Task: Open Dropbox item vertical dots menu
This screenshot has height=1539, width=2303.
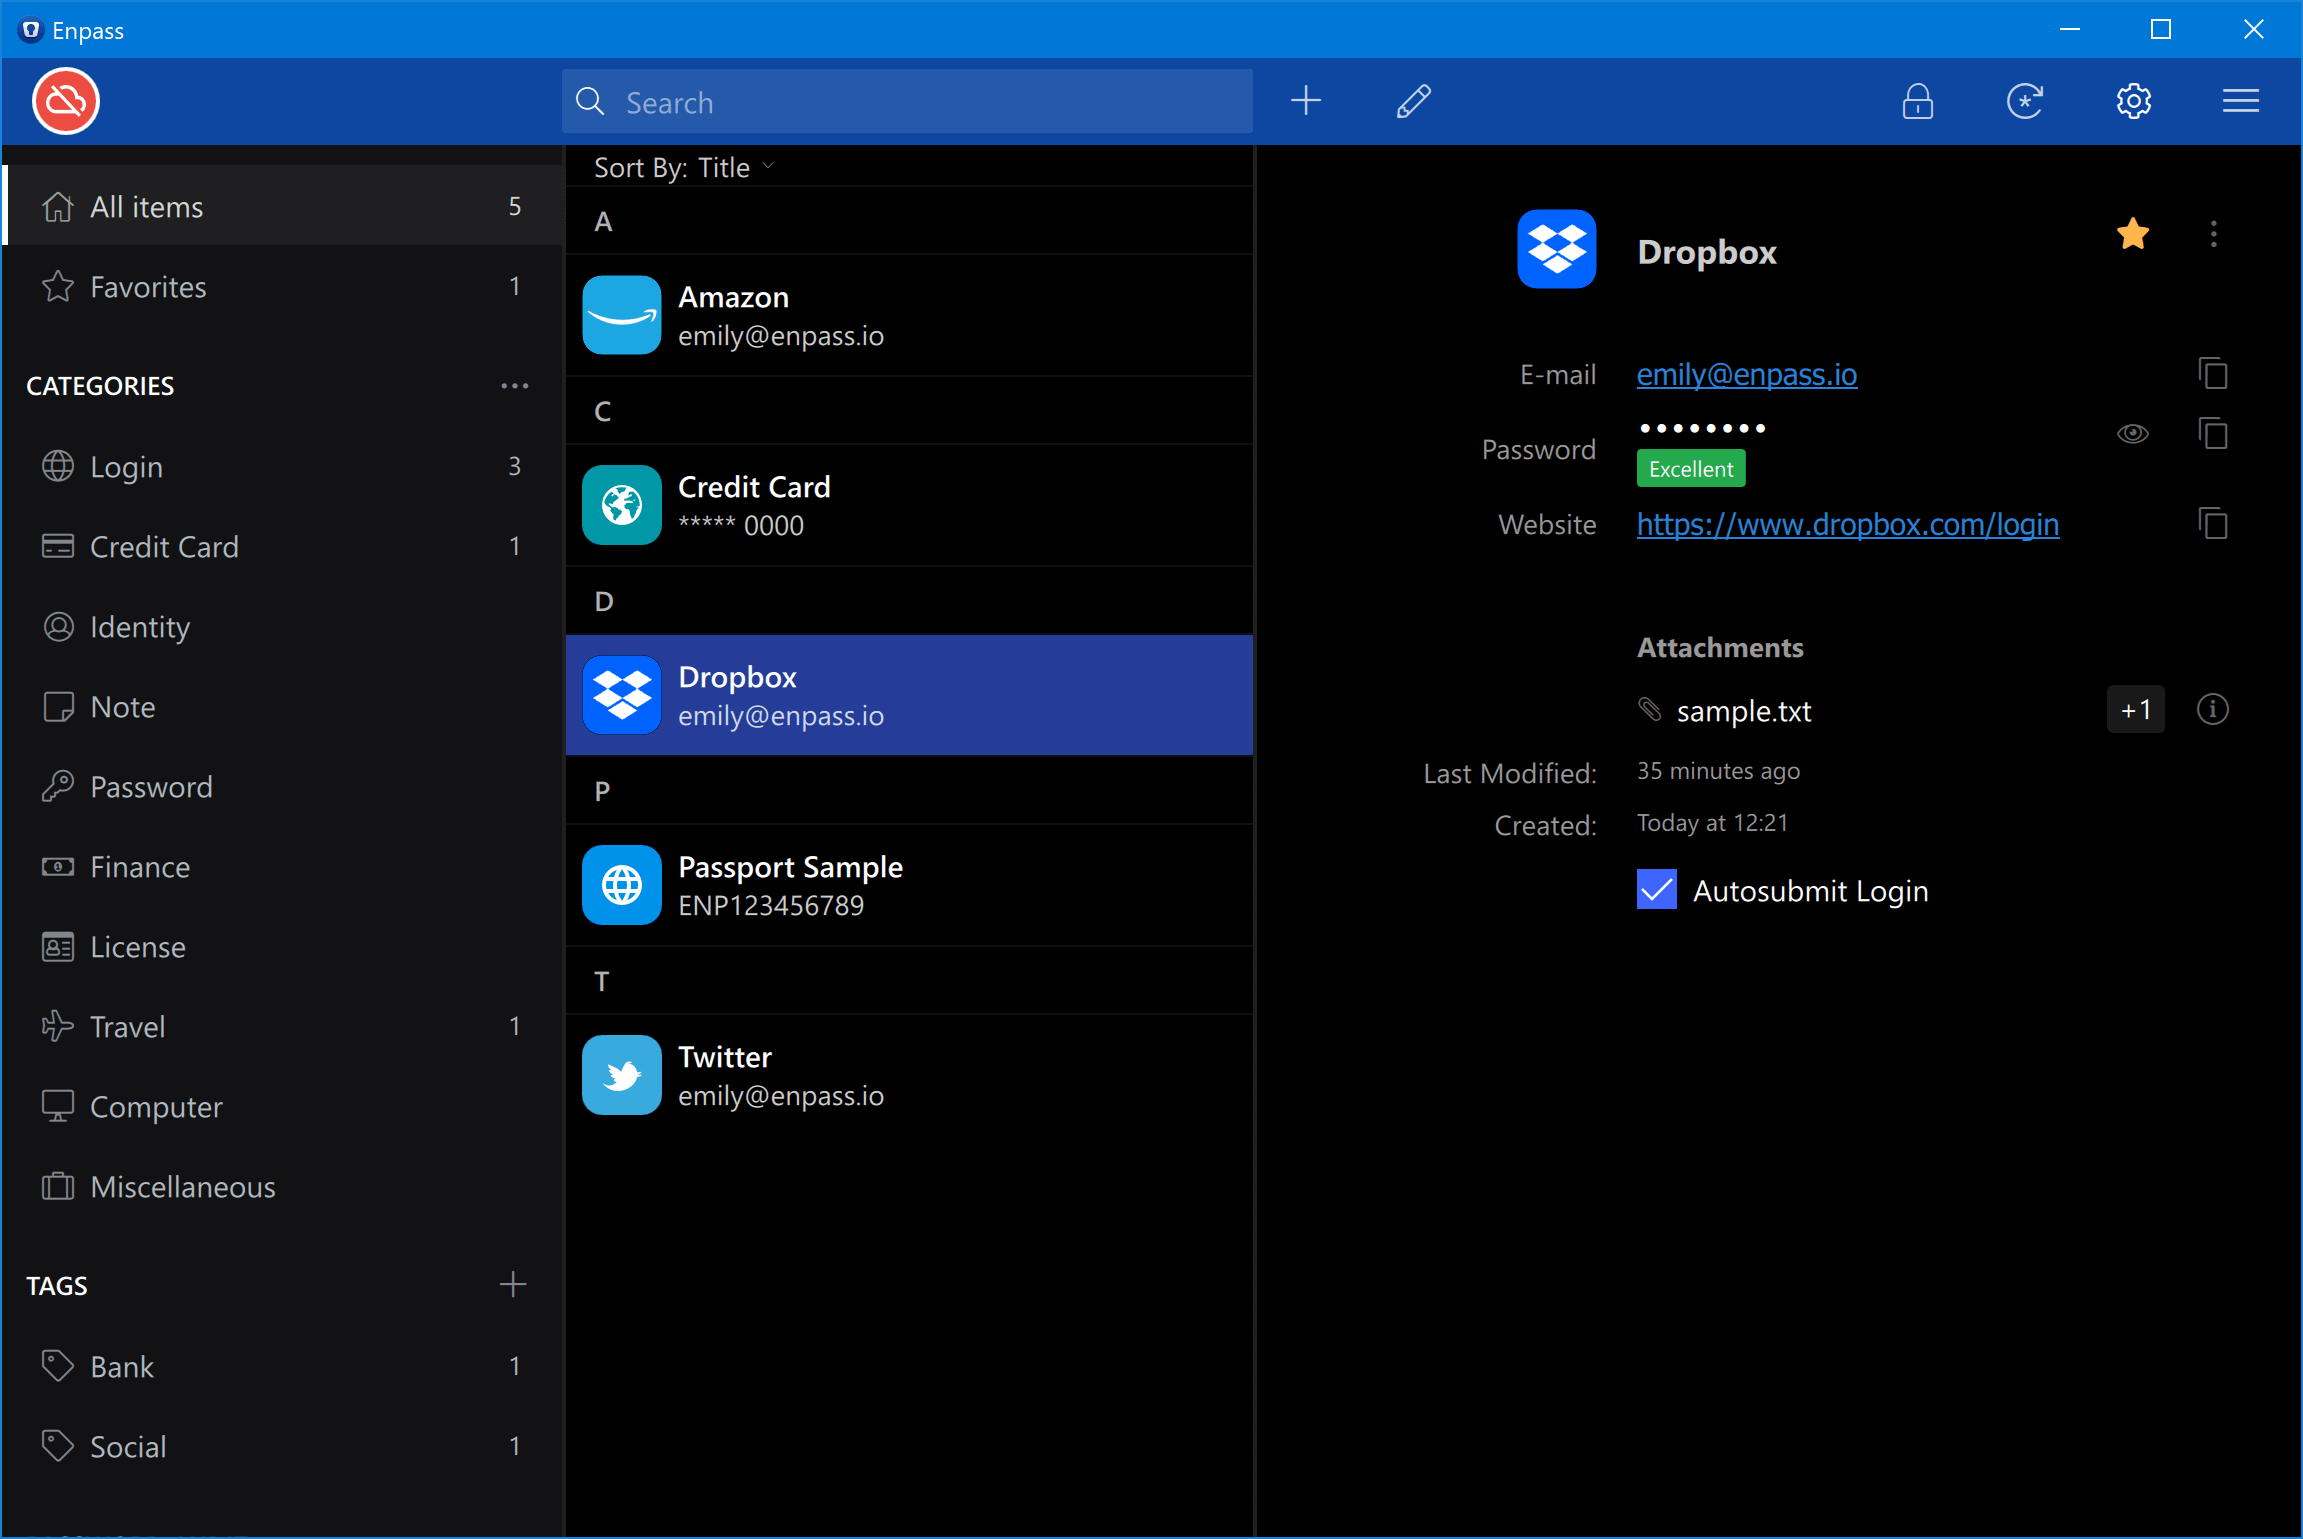Action: (2214, 234)
